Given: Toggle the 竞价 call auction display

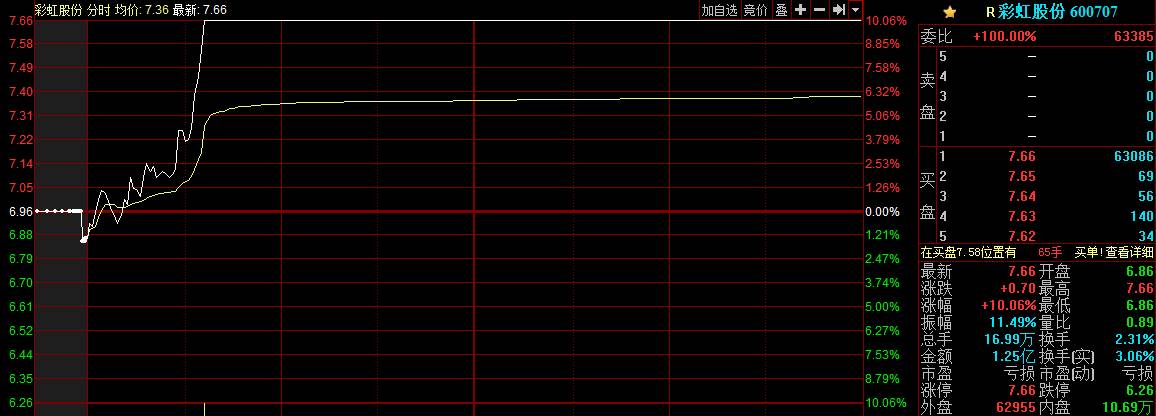Looking at the screenshot, I should [x=756, y=10].
